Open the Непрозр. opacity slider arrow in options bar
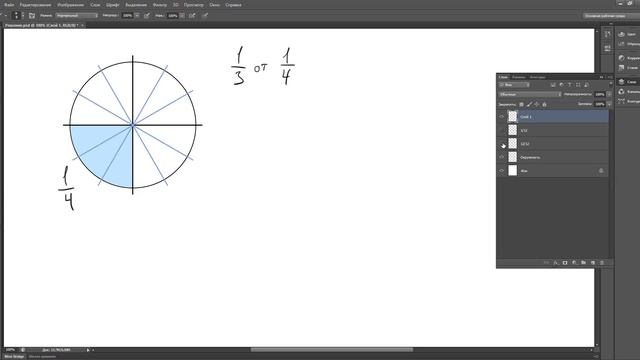640x360 pixels. point(137,16)
